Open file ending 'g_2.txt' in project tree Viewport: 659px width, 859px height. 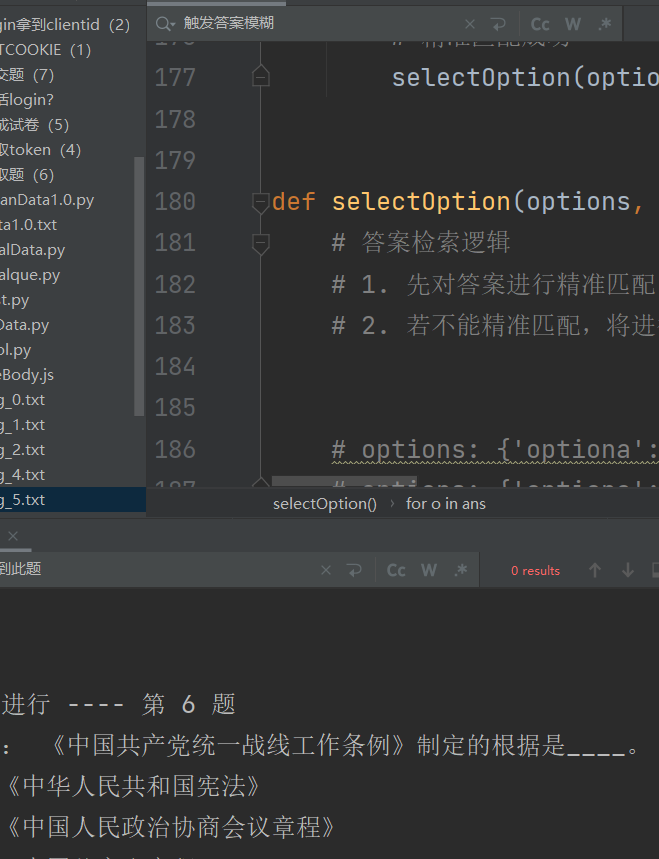tap(22, 450)
